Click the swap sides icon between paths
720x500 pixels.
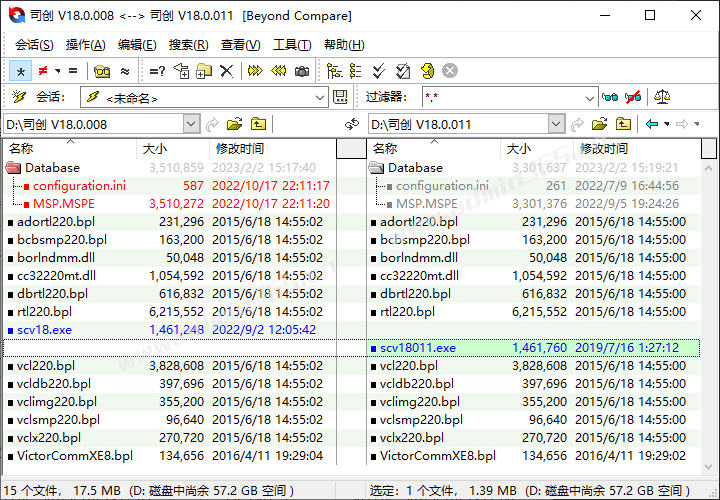[x=352, y=124]
